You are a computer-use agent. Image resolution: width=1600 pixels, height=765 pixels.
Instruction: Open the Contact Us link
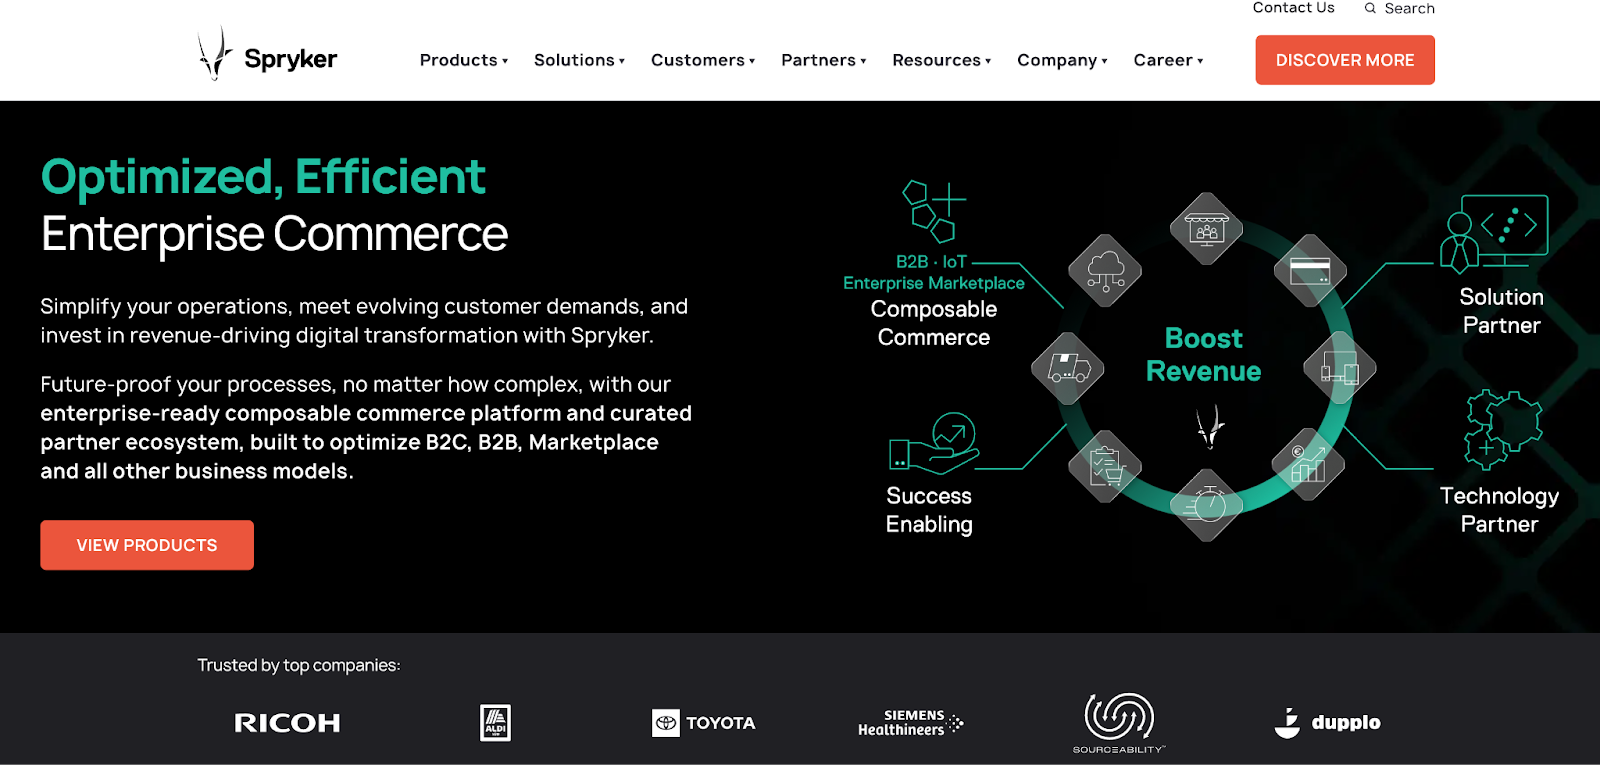coord(1293,8)
